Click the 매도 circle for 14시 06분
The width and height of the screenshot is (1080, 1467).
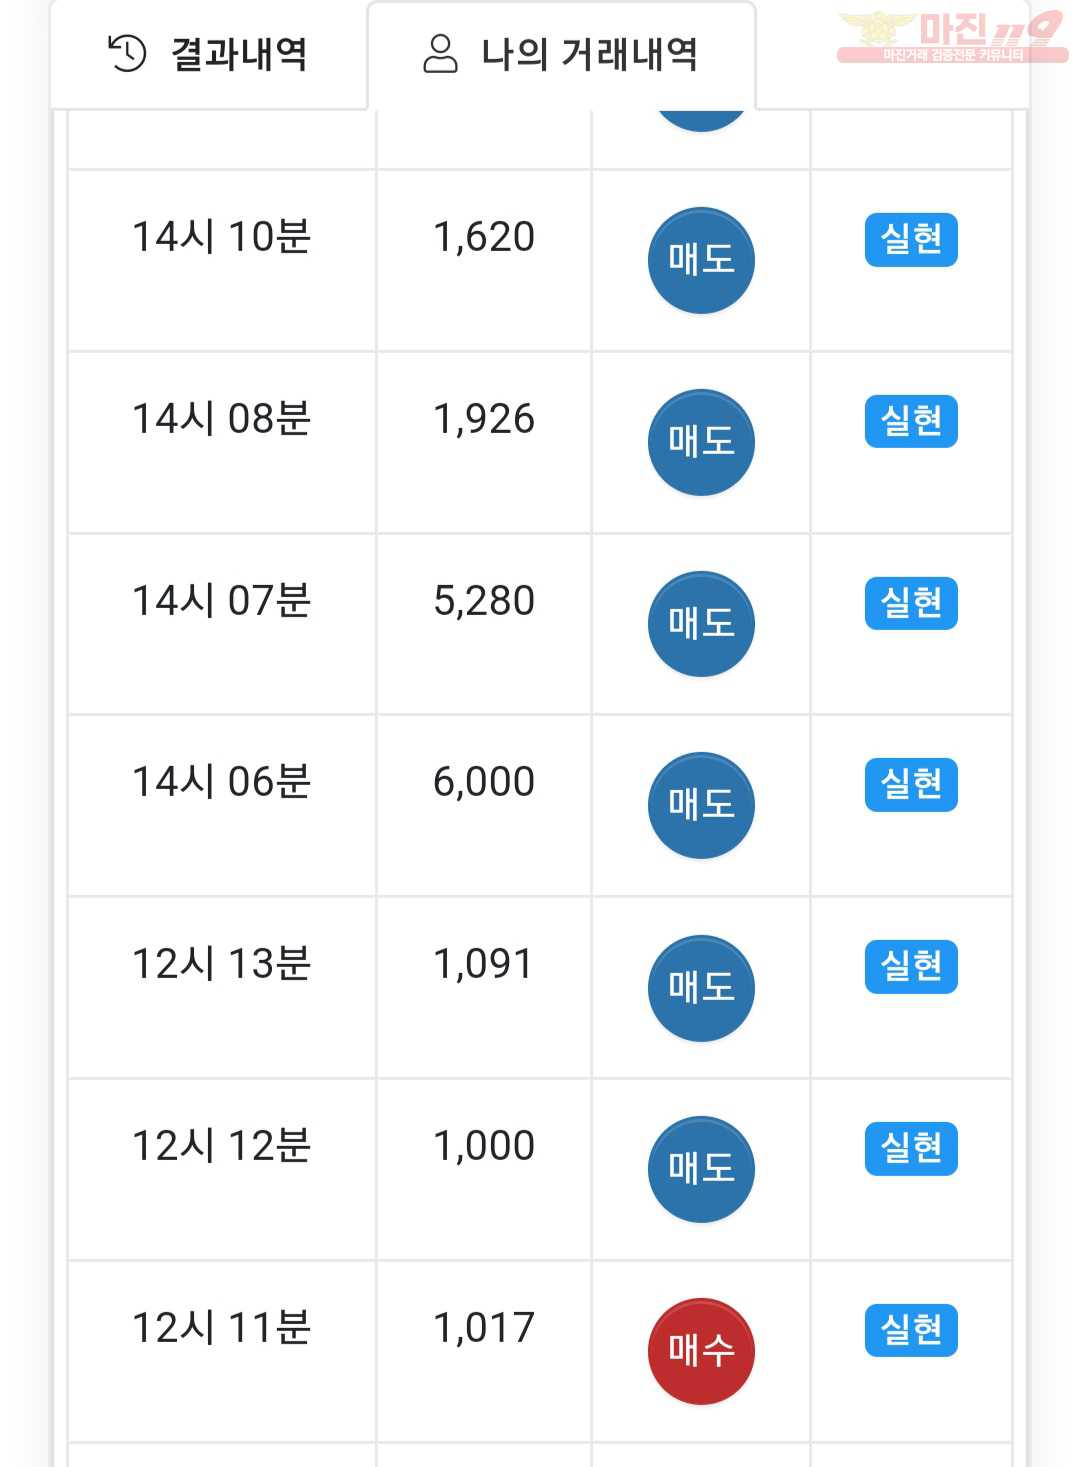[701, 805]
